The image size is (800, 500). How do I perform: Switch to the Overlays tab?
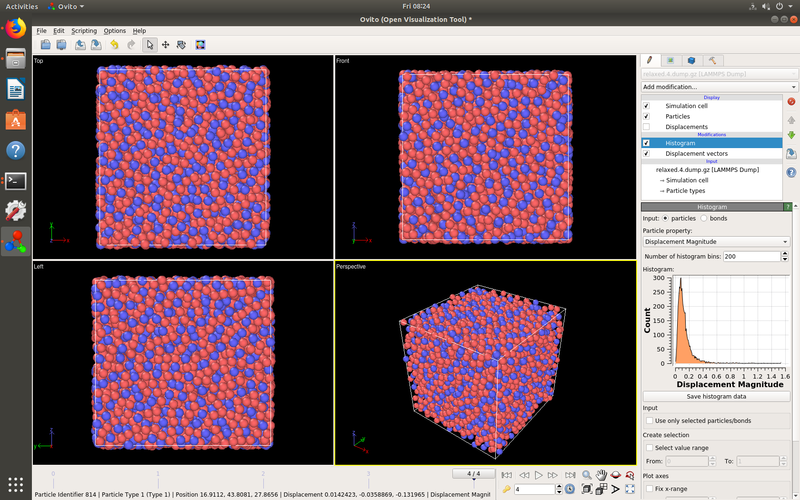pos(691,60)
